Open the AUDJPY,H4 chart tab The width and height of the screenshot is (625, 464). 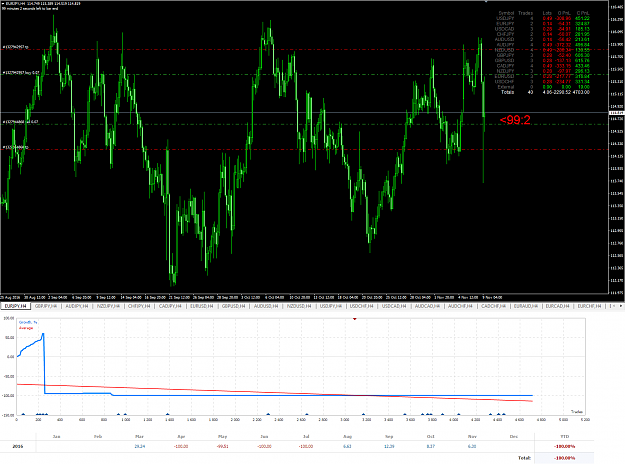77,306
